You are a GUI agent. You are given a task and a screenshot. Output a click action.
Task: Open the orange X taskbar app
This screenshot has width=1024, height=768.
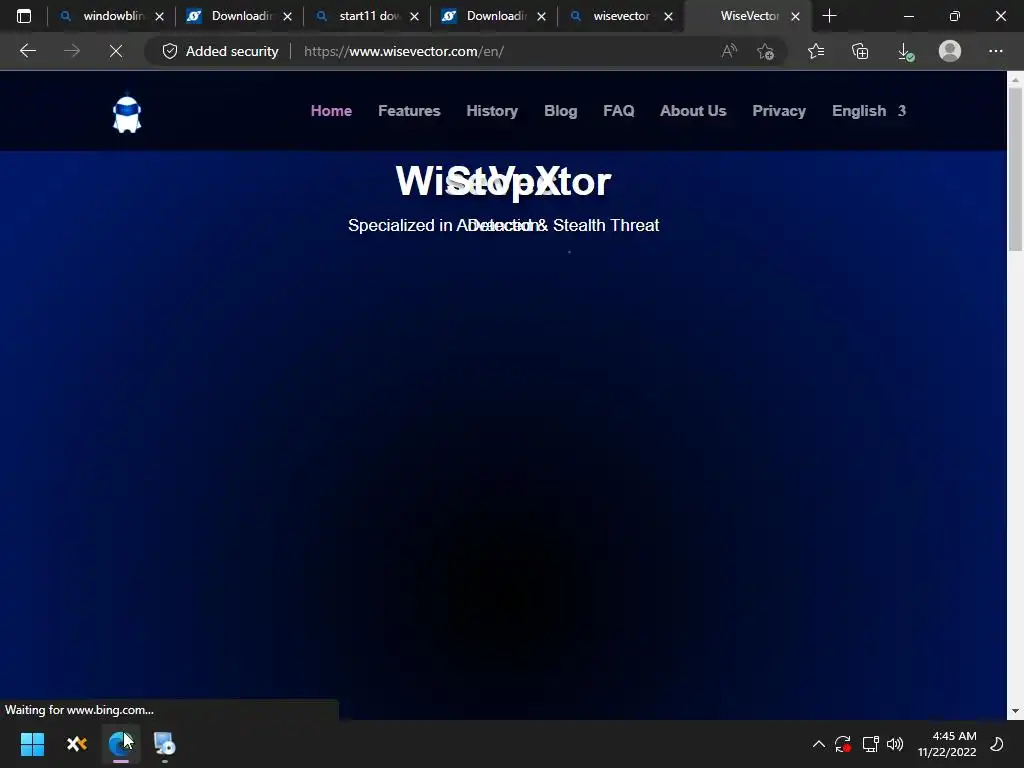point(76,744)
